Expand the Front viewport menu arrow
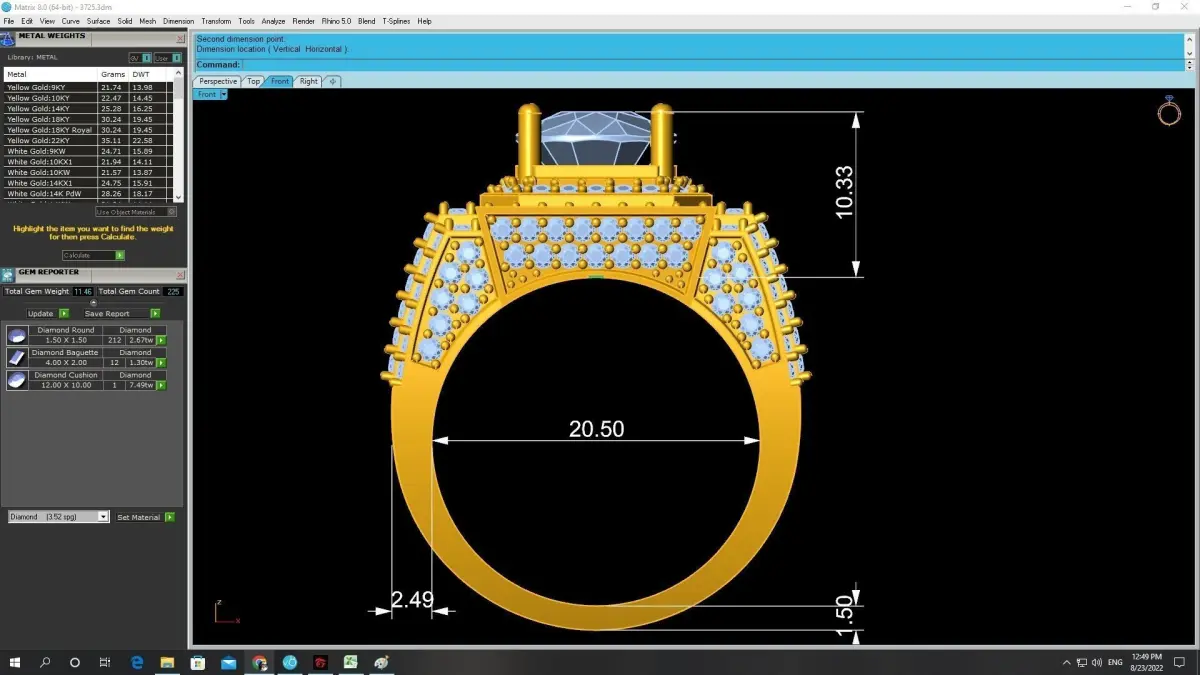1200x675 pixels. click(x=224, y=94)
